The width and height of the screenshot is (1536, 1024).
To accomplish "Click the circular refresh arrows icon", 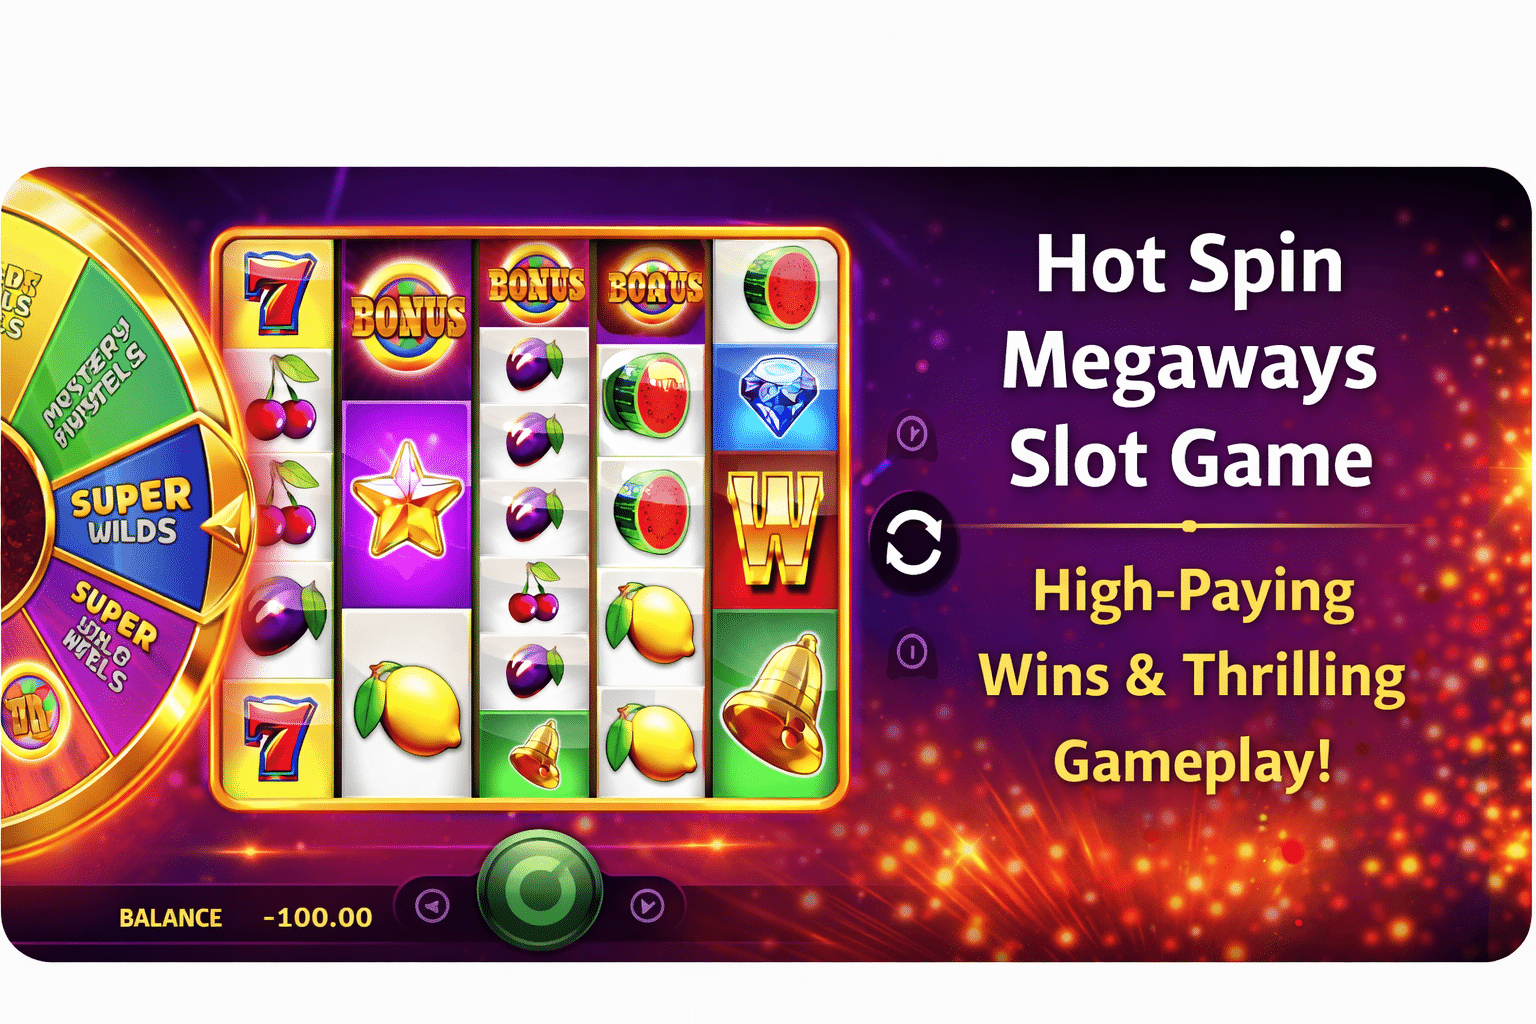I will [913, 545].
